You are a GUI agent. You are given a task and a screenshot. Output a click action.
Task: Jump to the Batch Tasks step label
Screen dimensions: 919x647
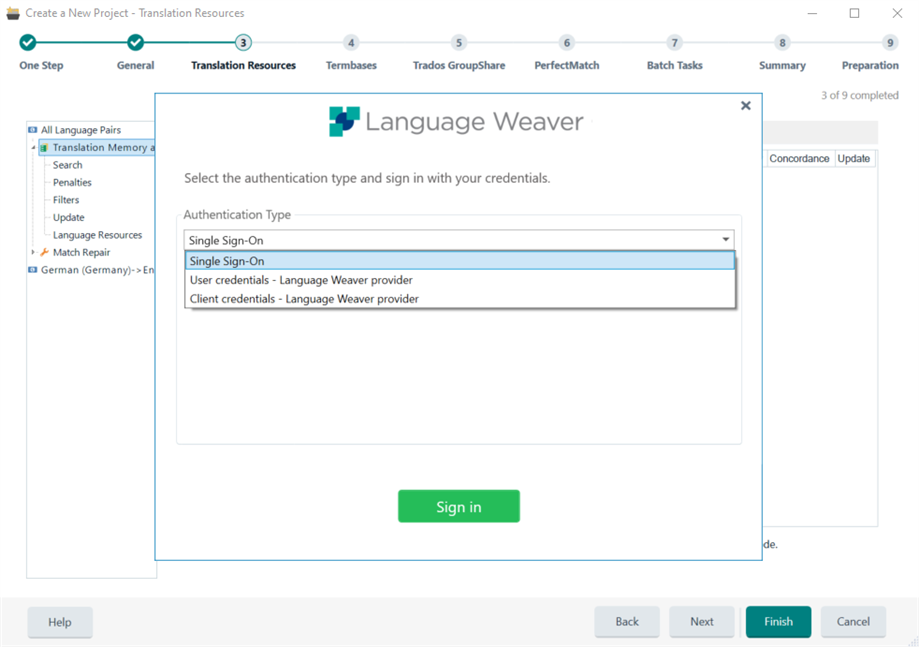675,66
